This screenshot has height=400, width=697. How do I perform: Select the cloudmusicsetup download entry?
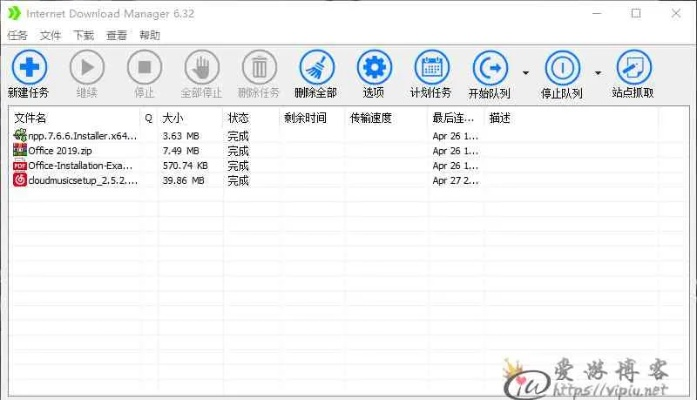(x=80, y=181)
